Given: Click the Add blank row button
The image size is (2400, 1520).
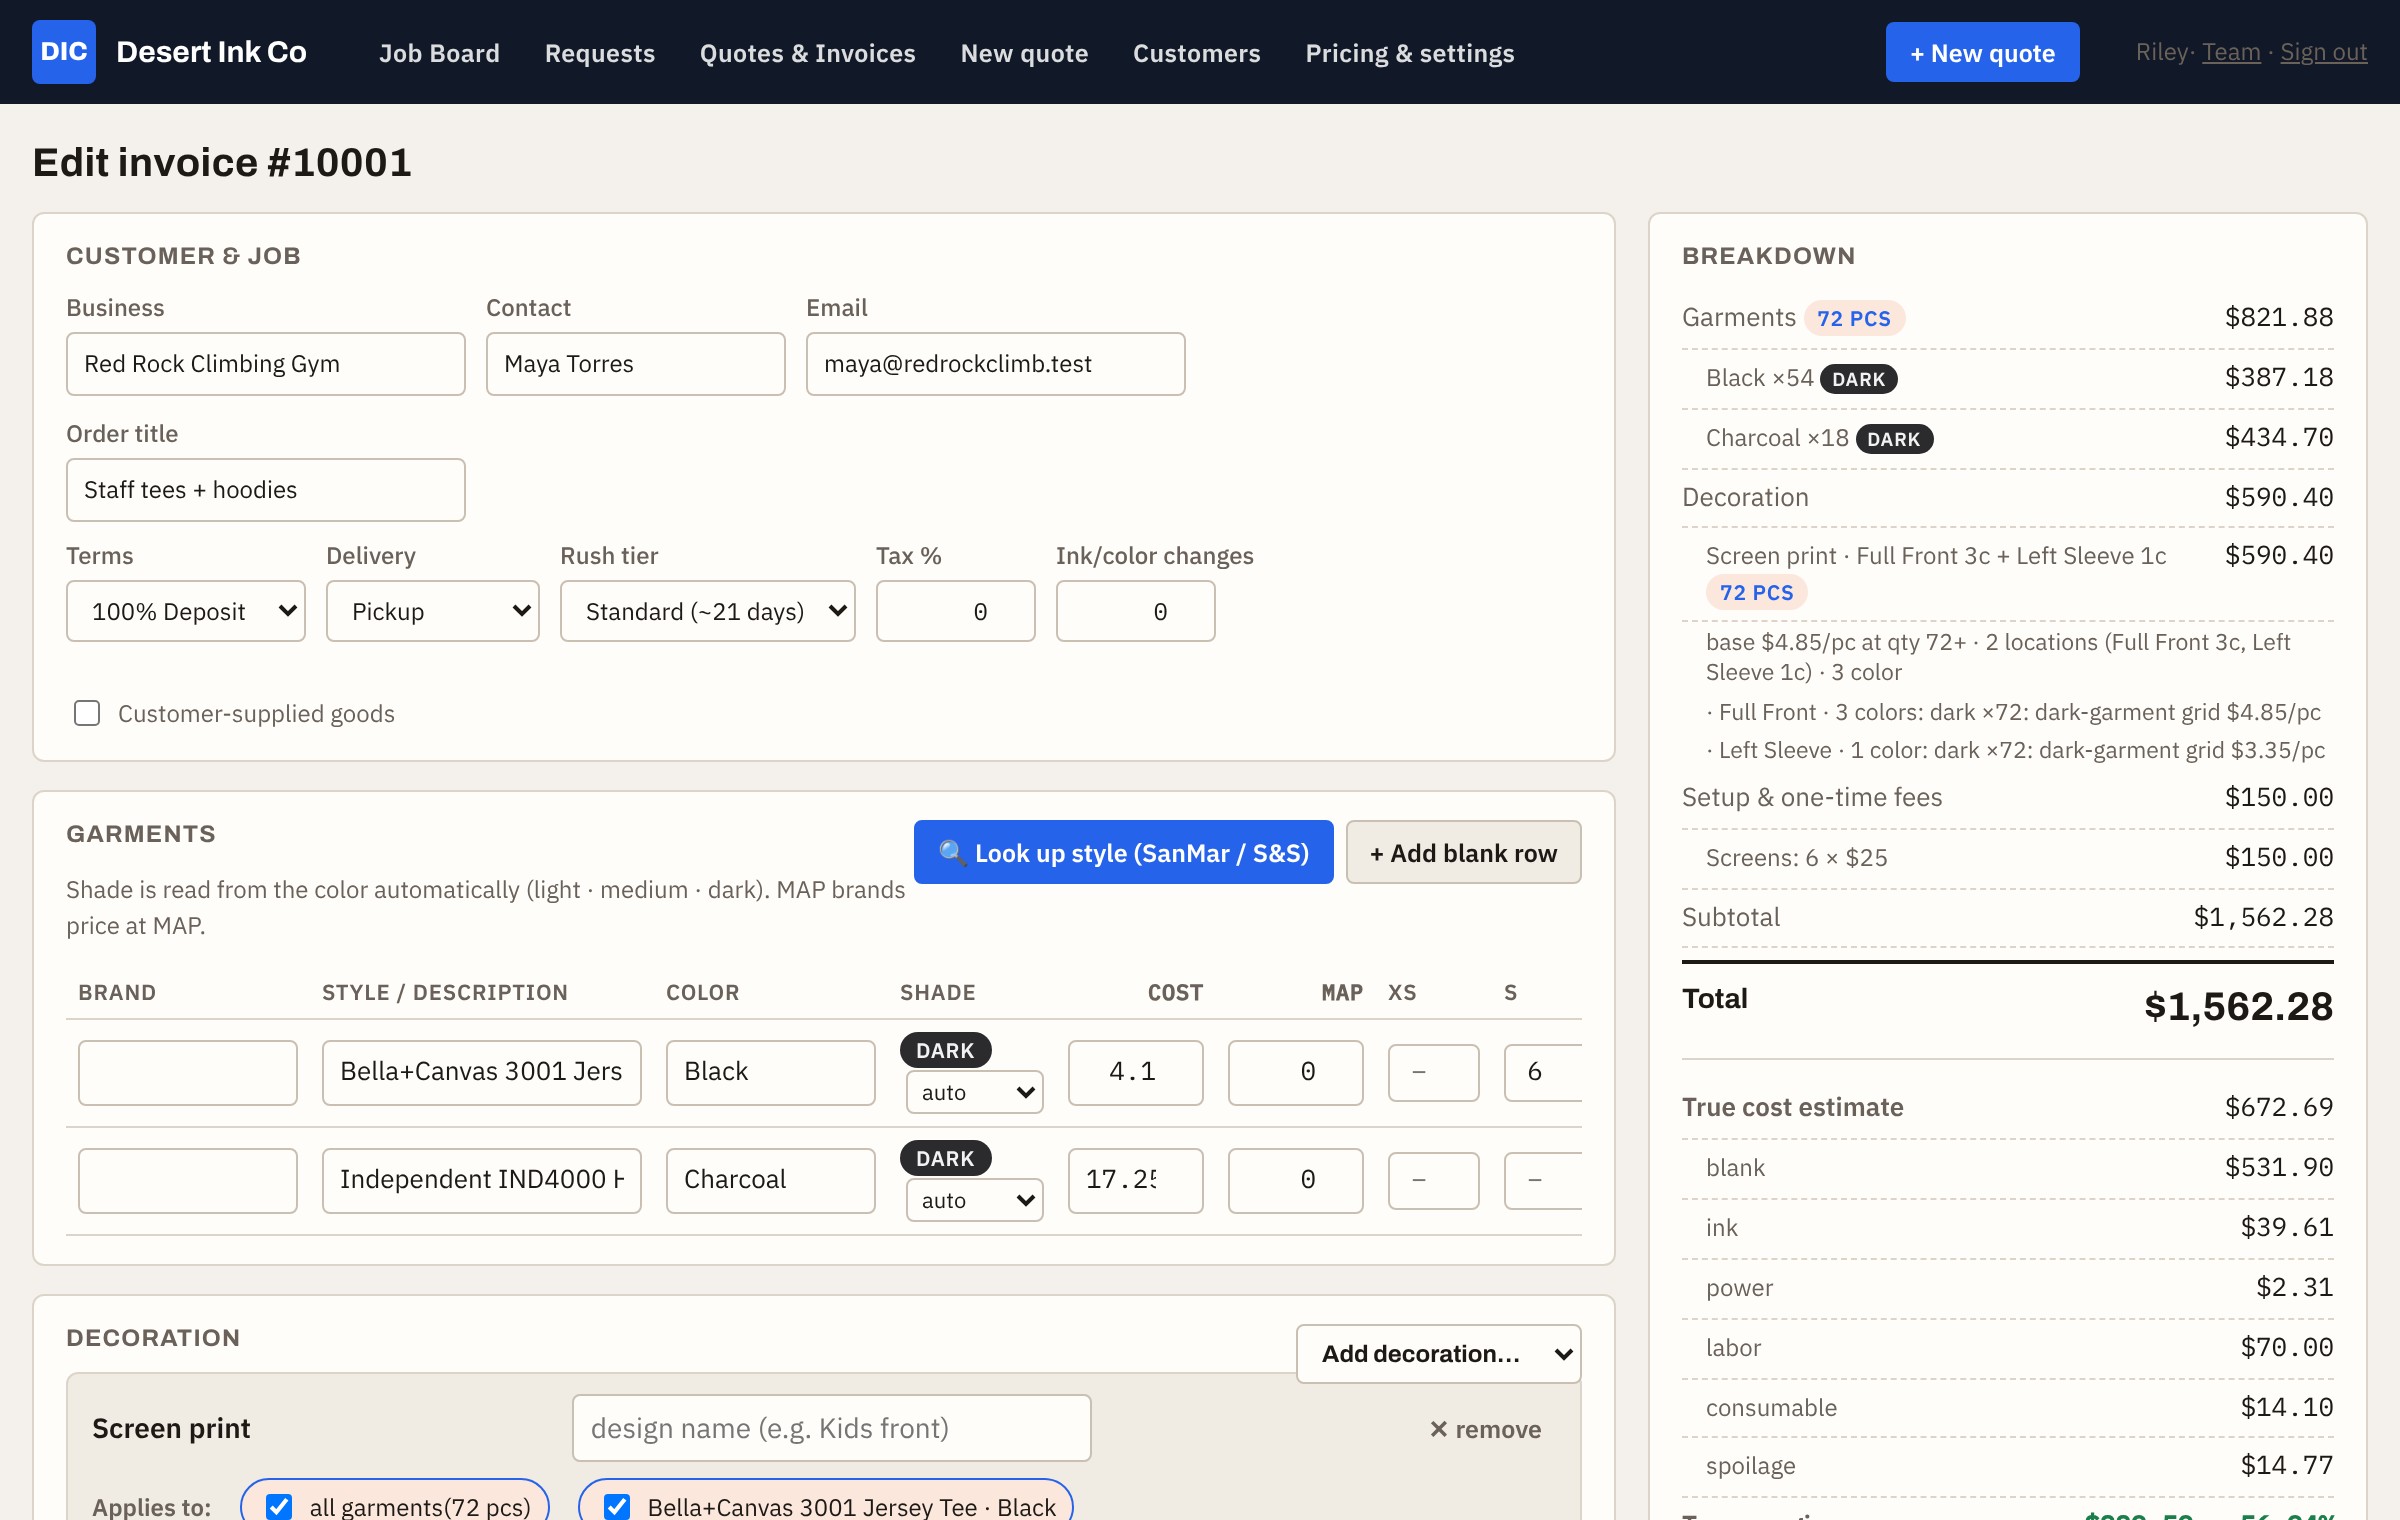Looking at the screenshot, I should pyautogui.click(x=1464, y=852).
